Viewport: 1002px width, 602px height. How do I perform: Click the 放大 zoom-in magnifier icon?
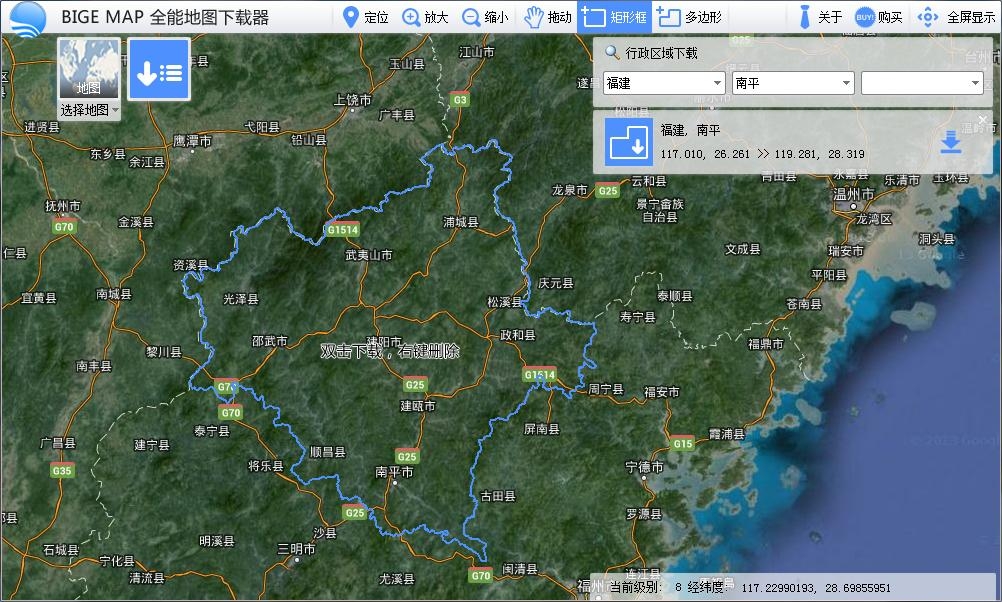(411, 16)
